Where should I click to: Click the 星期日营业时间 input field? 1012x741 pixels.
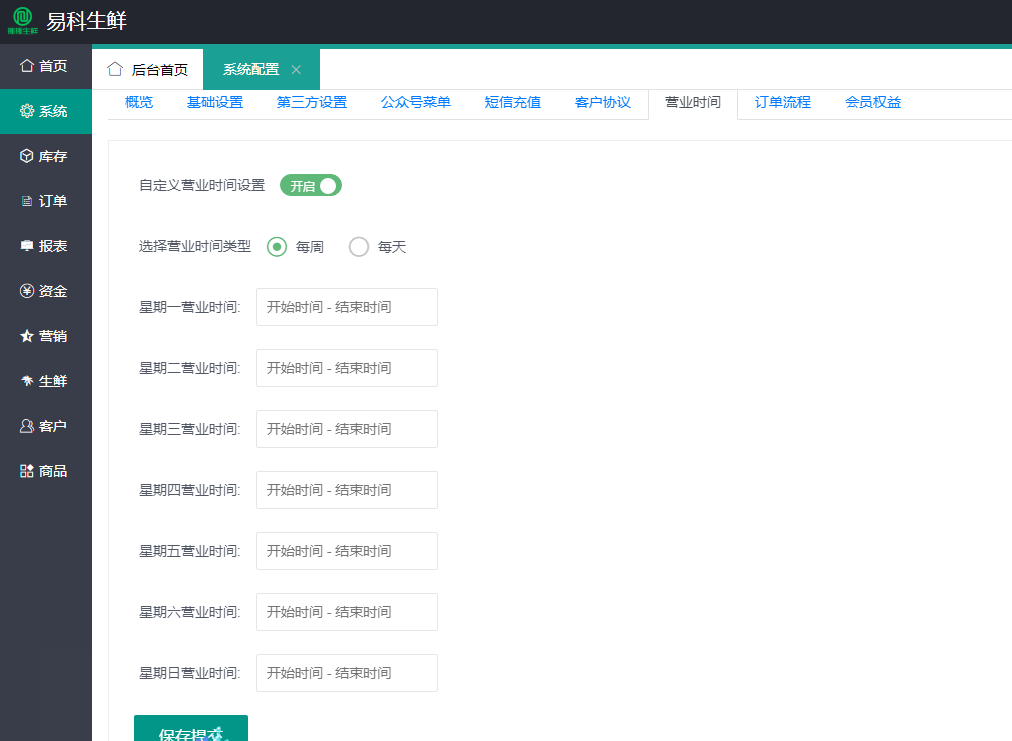pyautogui.click(x=346, y=673)
